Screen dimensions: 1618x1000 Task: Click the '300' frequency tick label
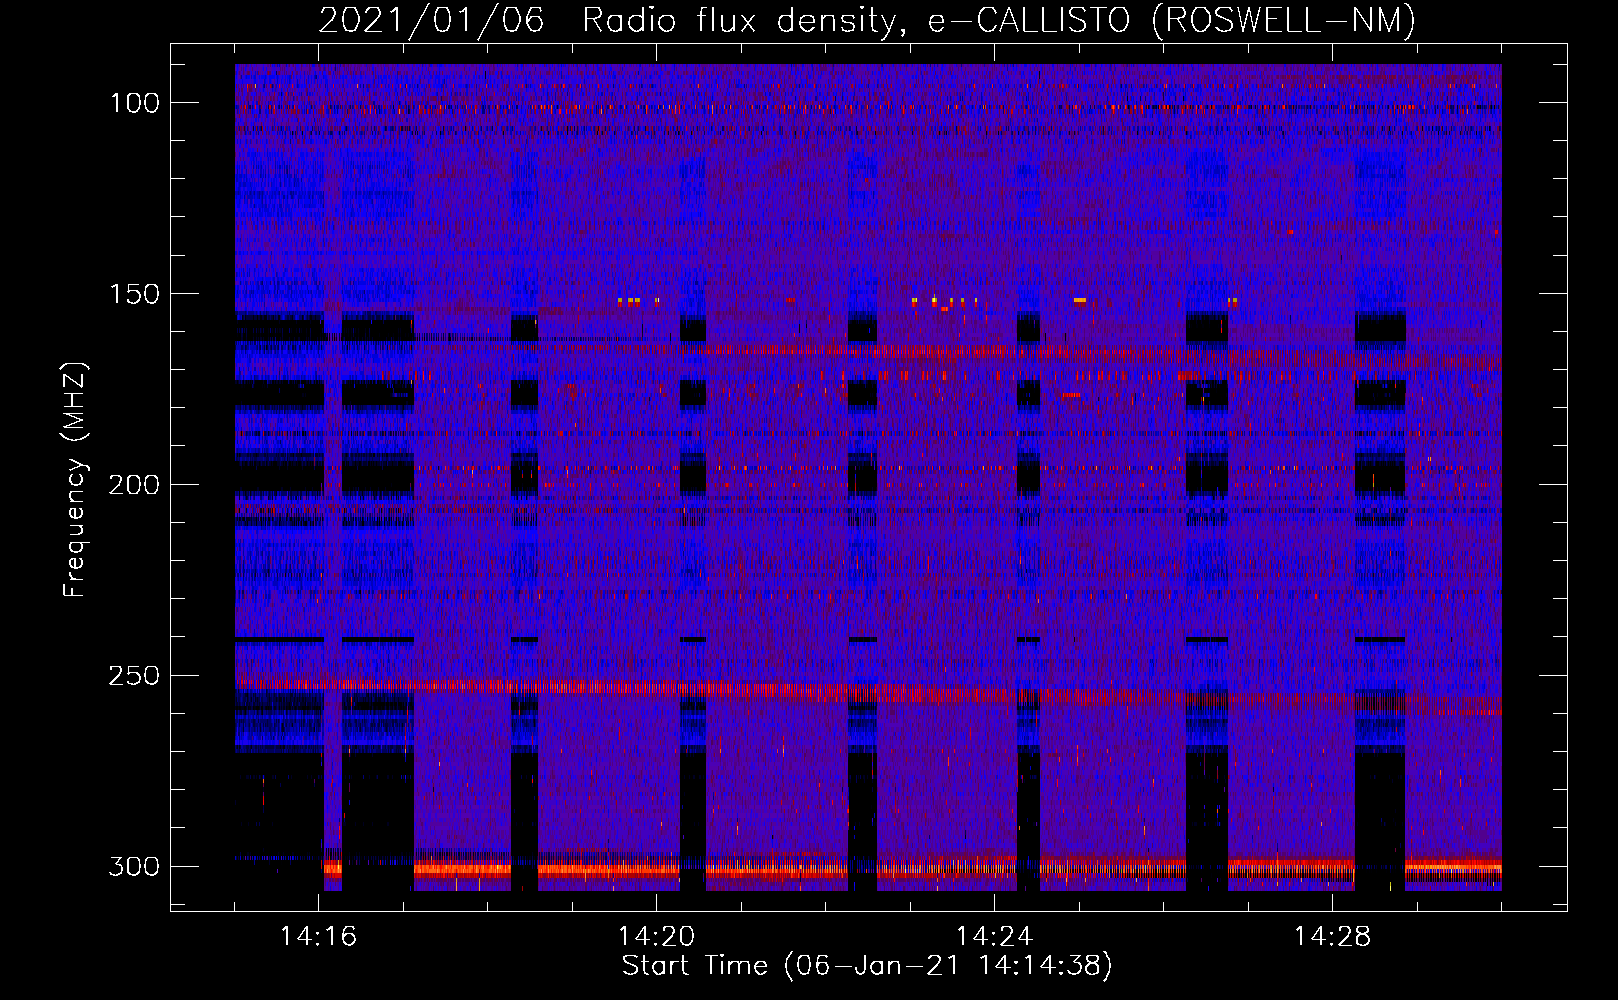point(133,866)
